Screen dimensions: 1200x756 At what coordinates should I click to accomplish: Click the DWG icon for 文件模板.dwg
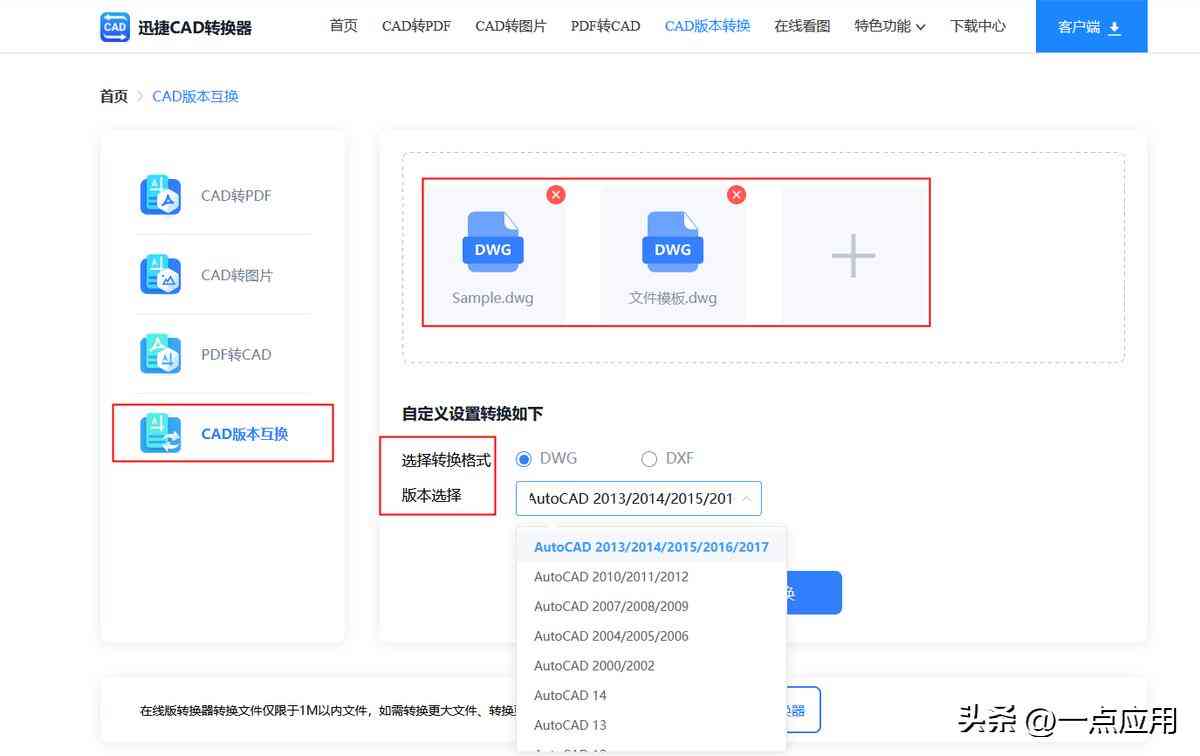[671, 240]
